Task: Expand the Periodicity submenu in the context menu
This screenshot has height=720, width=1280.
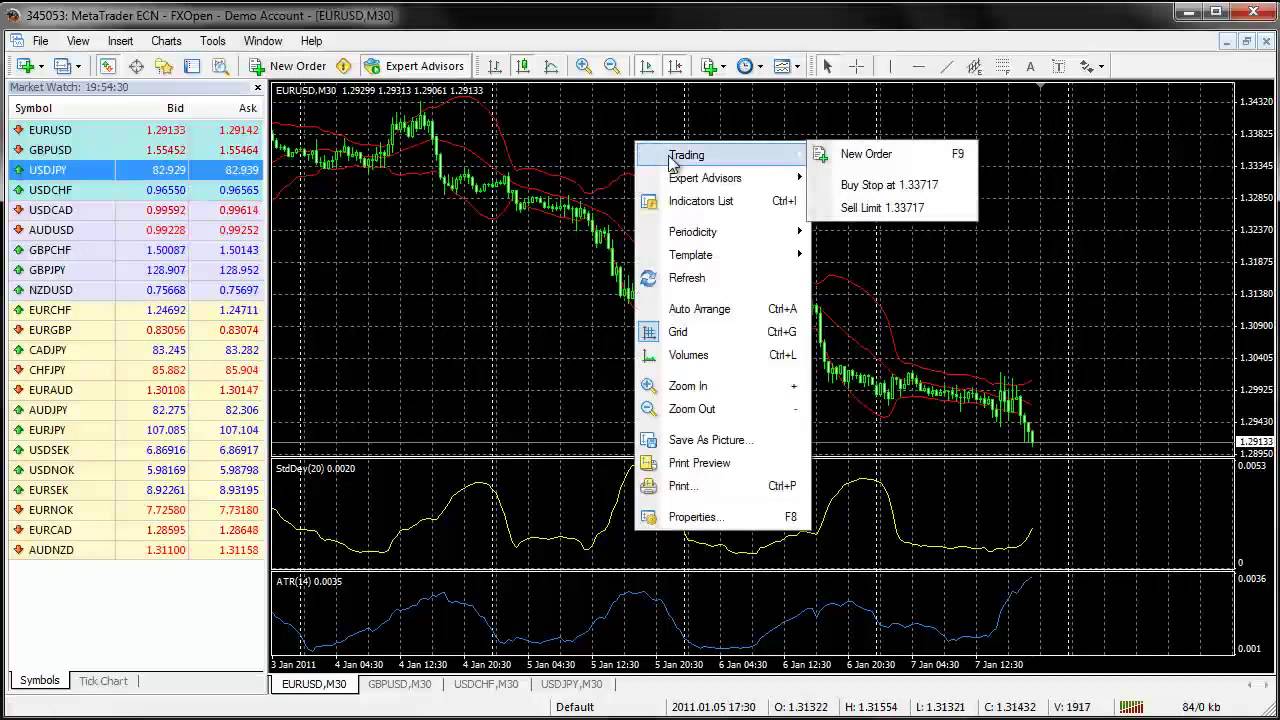Action: 693,232
